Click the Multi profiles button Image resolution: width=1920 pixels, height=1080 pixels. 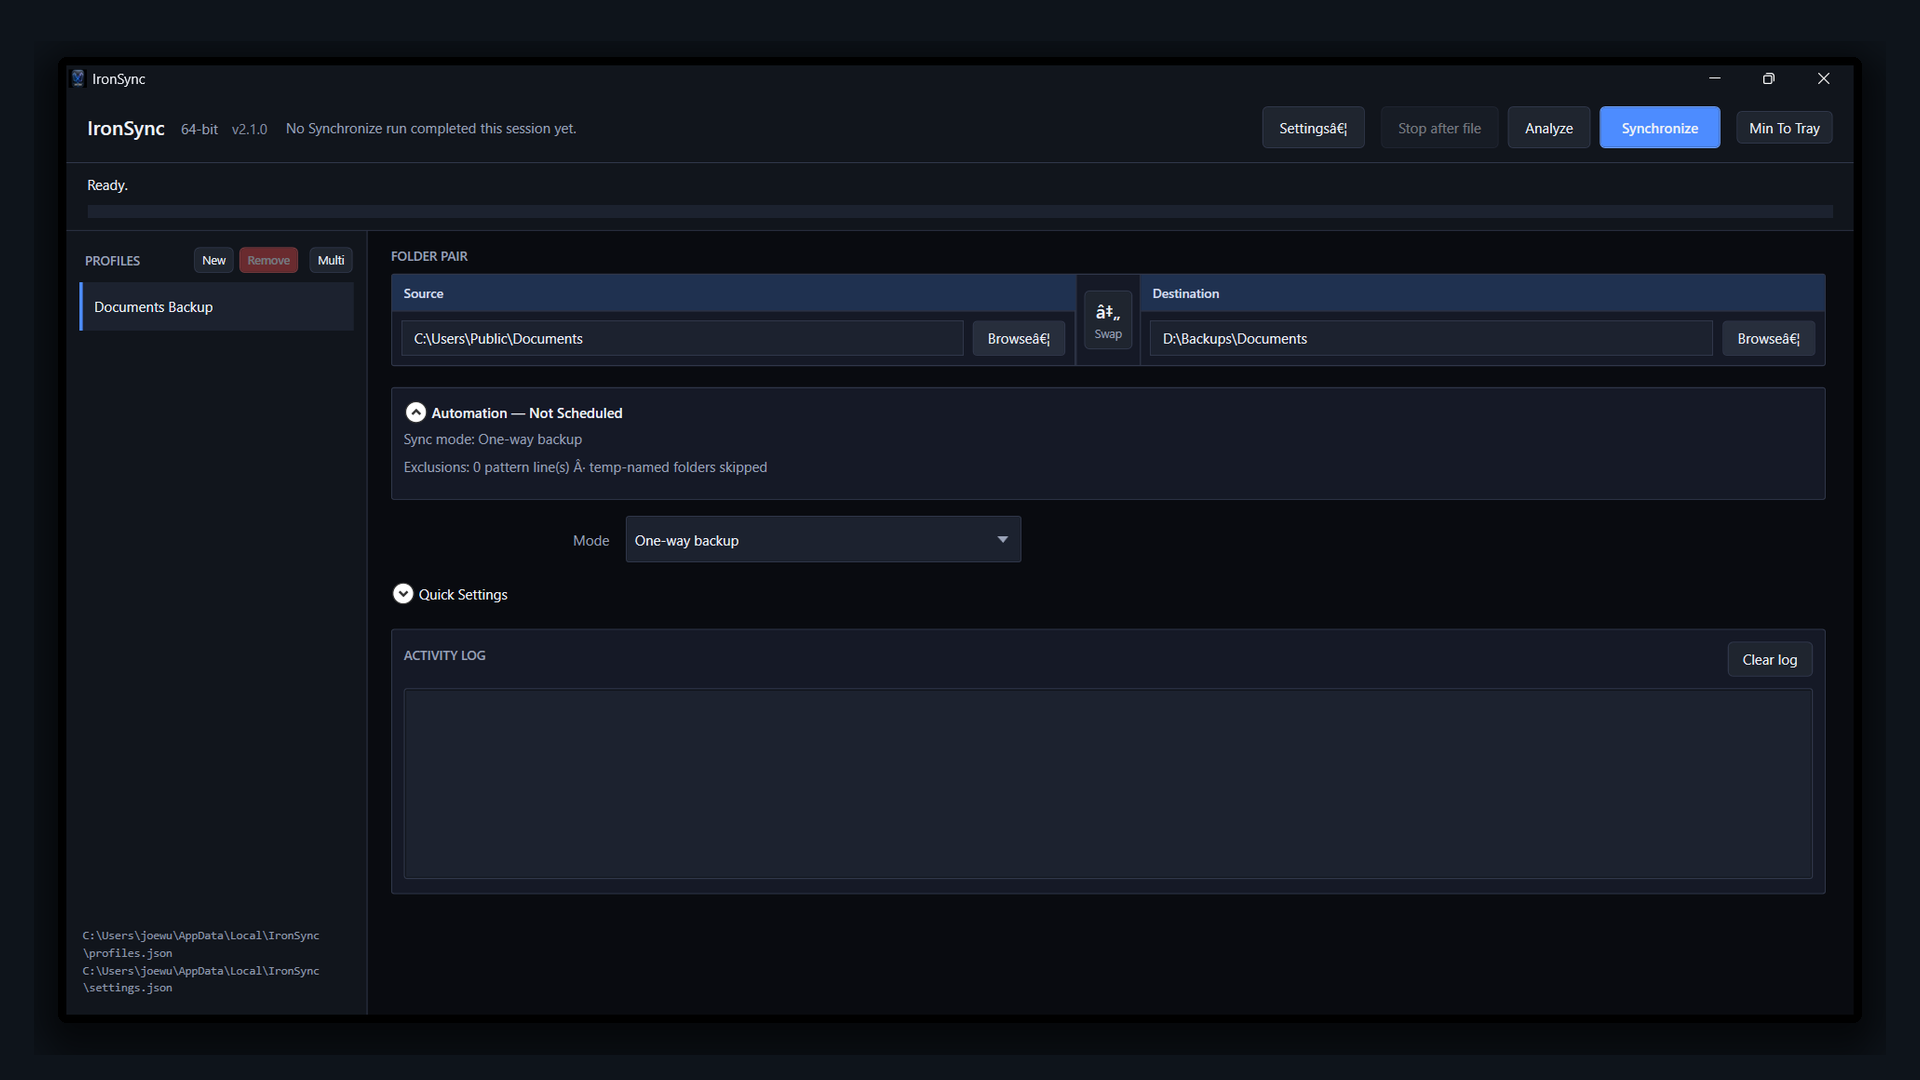point(331,260)
